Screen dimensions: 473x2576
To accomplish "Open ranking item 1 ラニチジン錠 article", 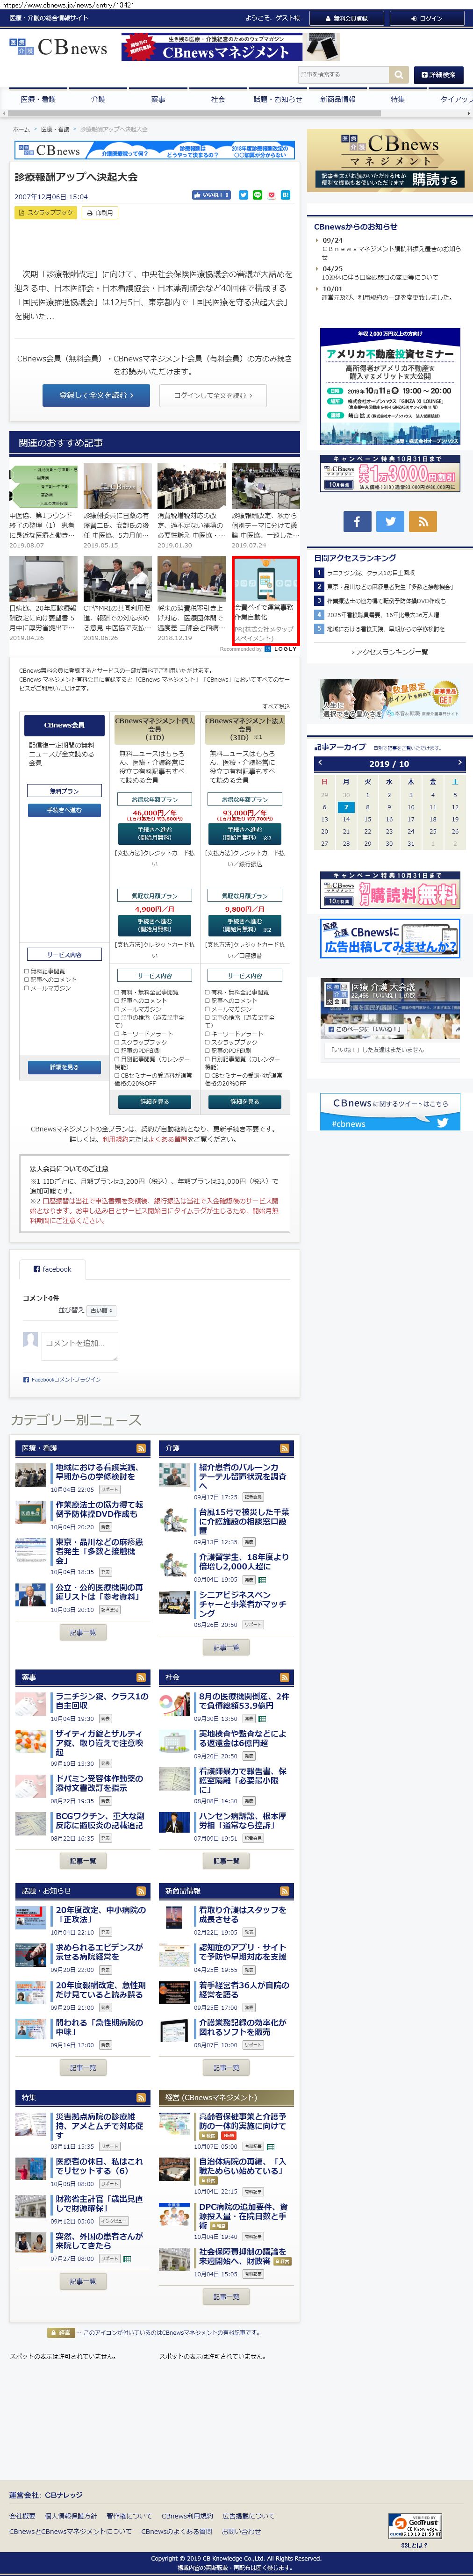I will (x=372, y=573).
